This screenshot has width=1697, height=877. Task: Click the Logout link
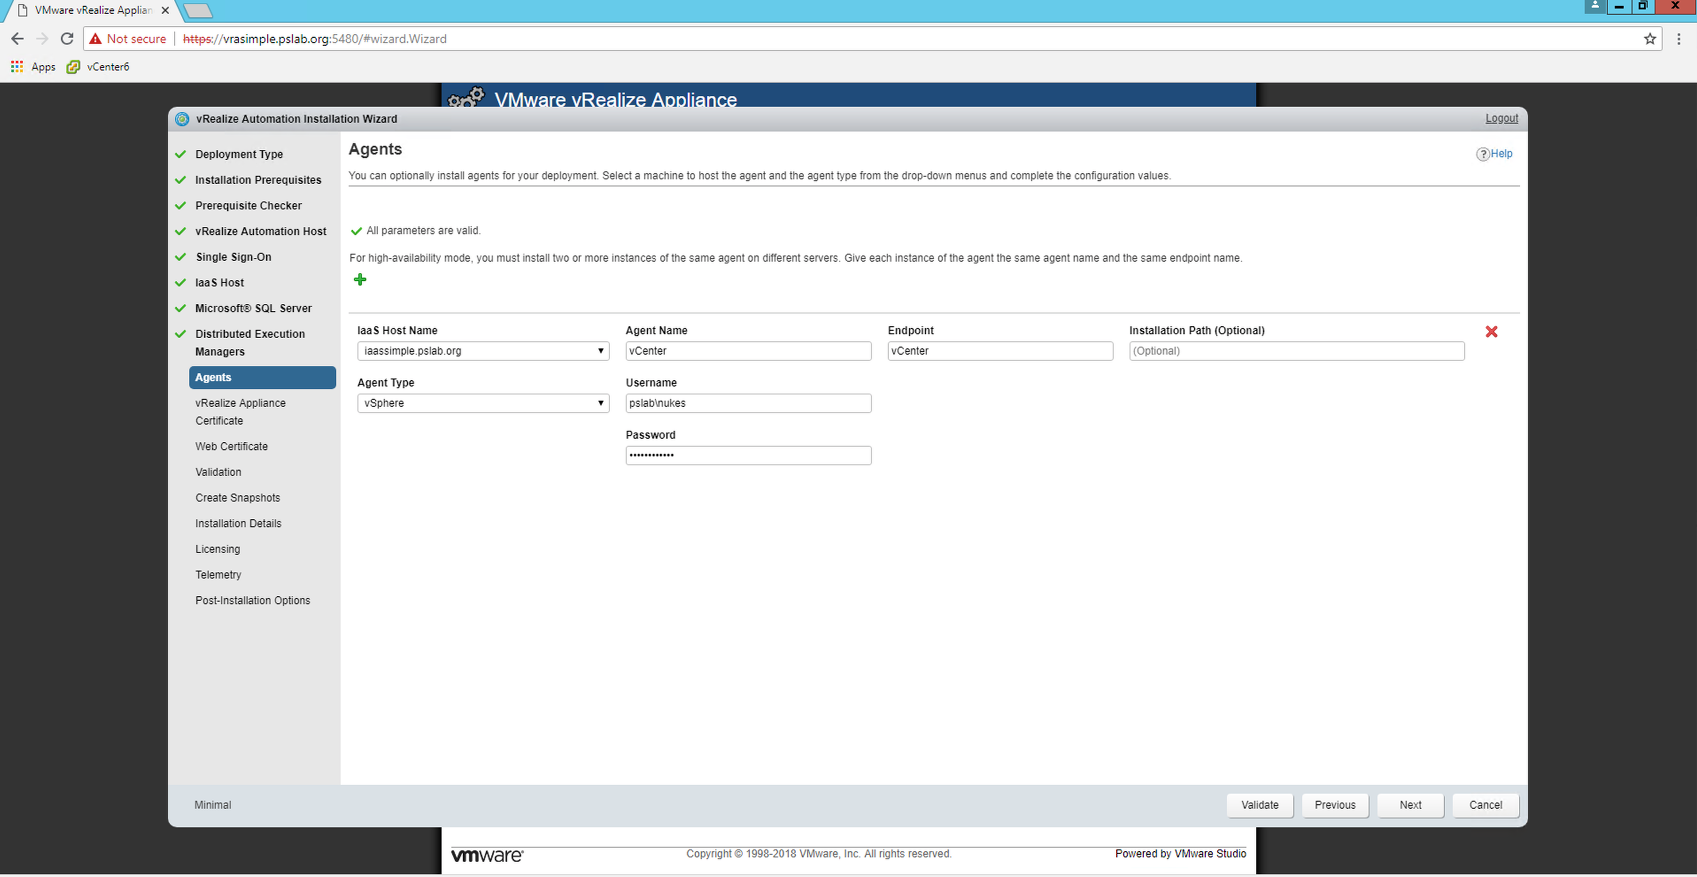pyautogui.click(x=1501, y=118)
